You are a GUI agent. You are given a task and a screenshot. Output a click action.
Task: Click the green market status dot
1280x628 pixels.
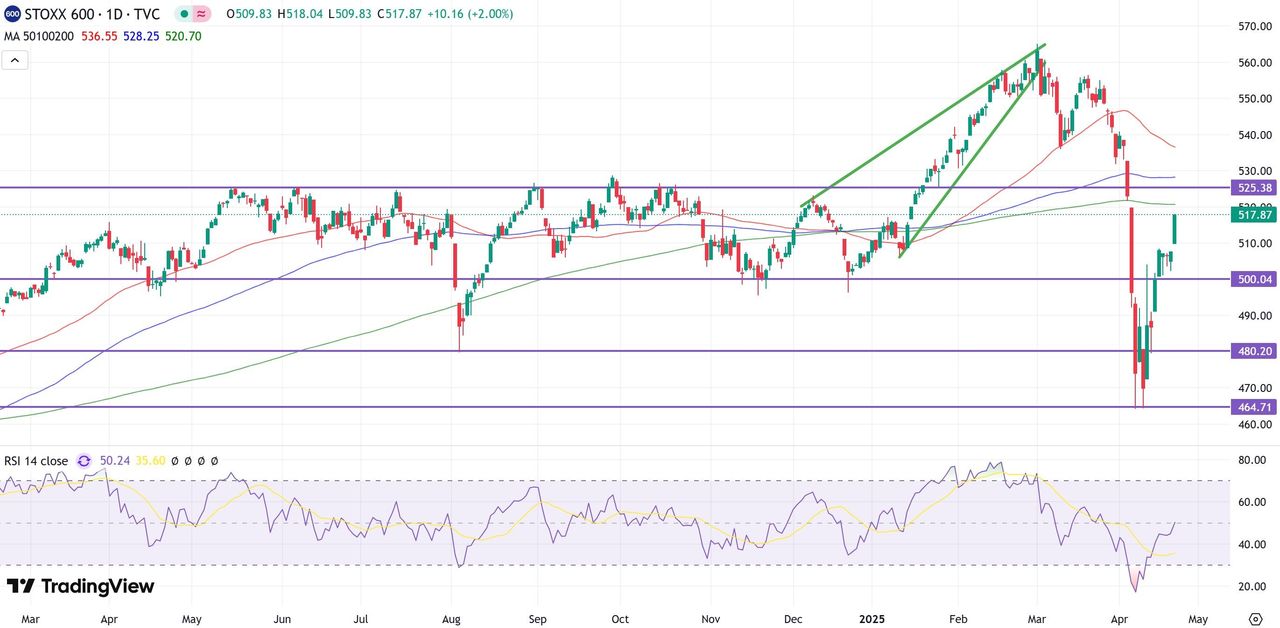point(184,14)
